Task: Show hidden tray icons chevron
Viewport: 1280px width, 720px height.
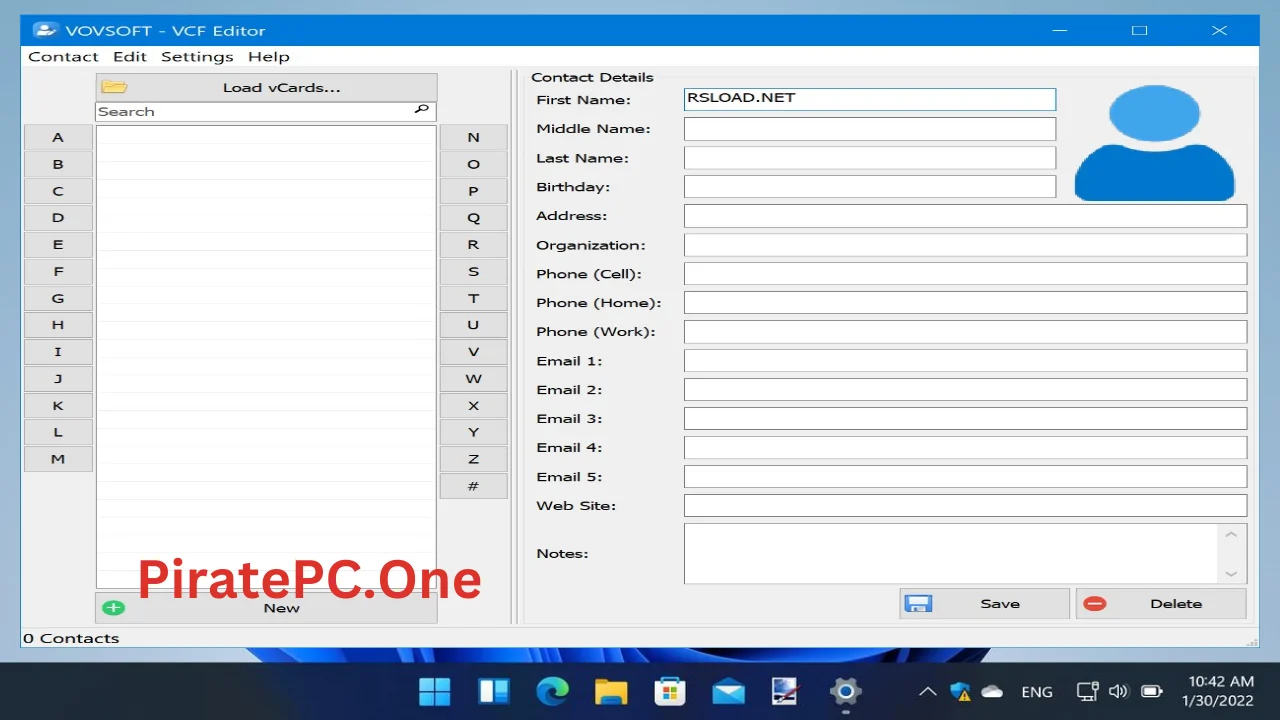Action: pos(927,691)
